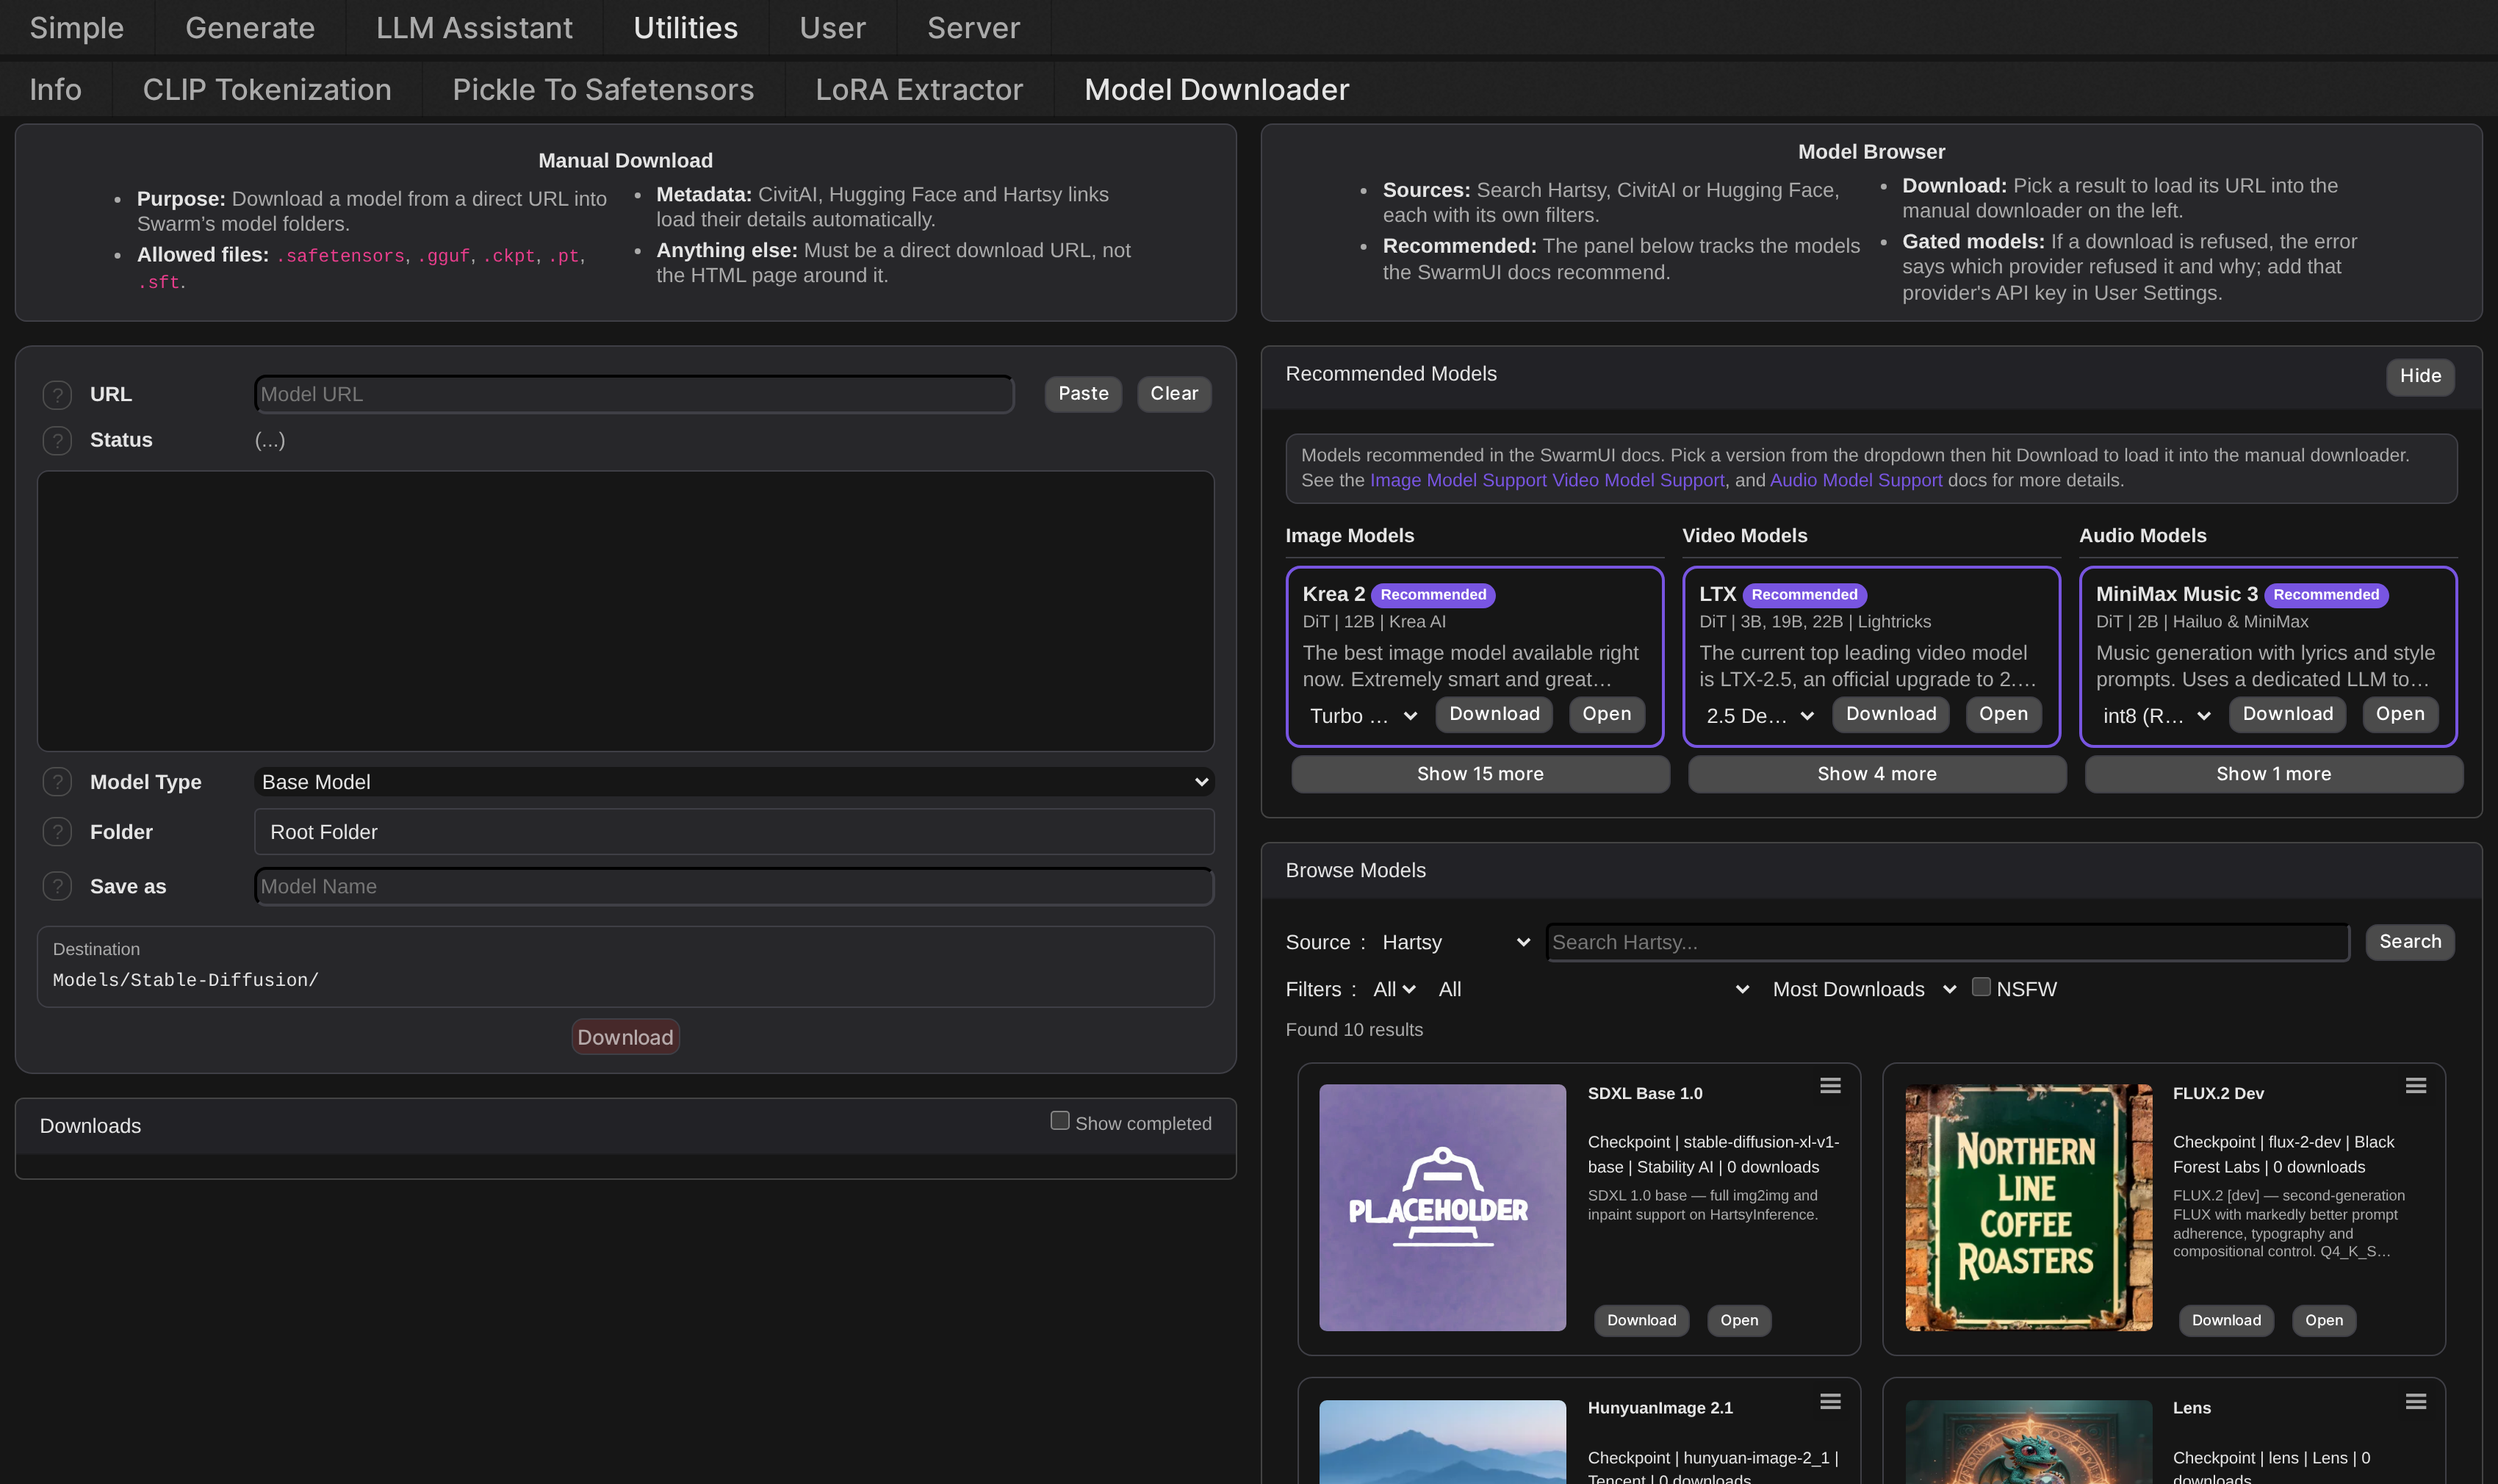Follow the Audio Model Support link

tap(1856, 480)
